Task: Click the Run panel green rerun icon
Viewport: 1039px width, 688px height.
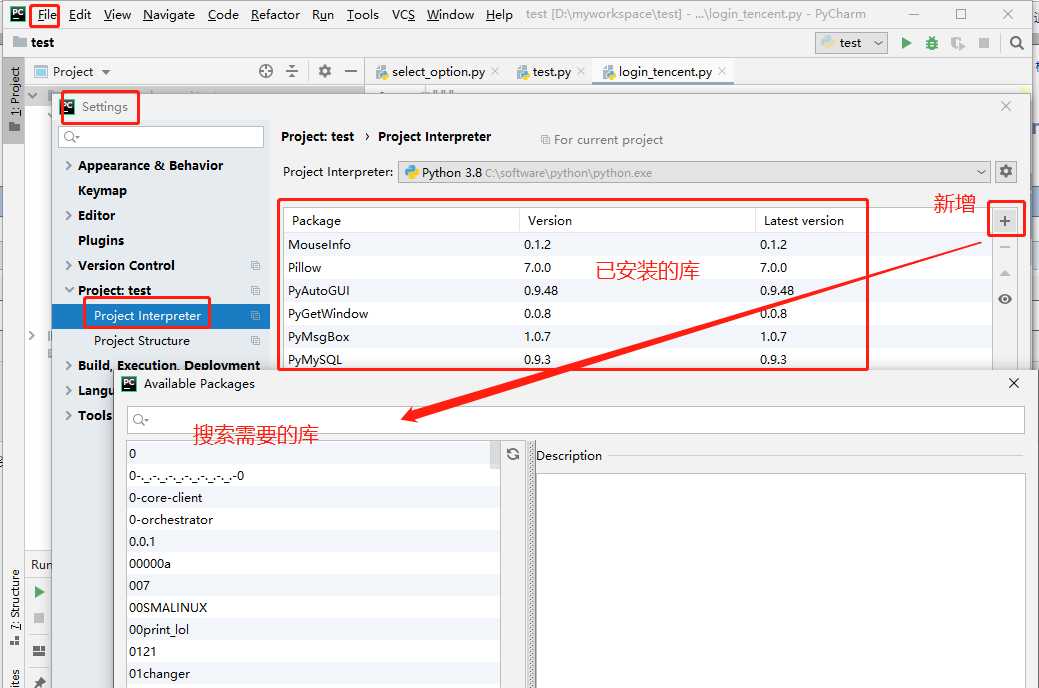Action: (x=39, y=592)
